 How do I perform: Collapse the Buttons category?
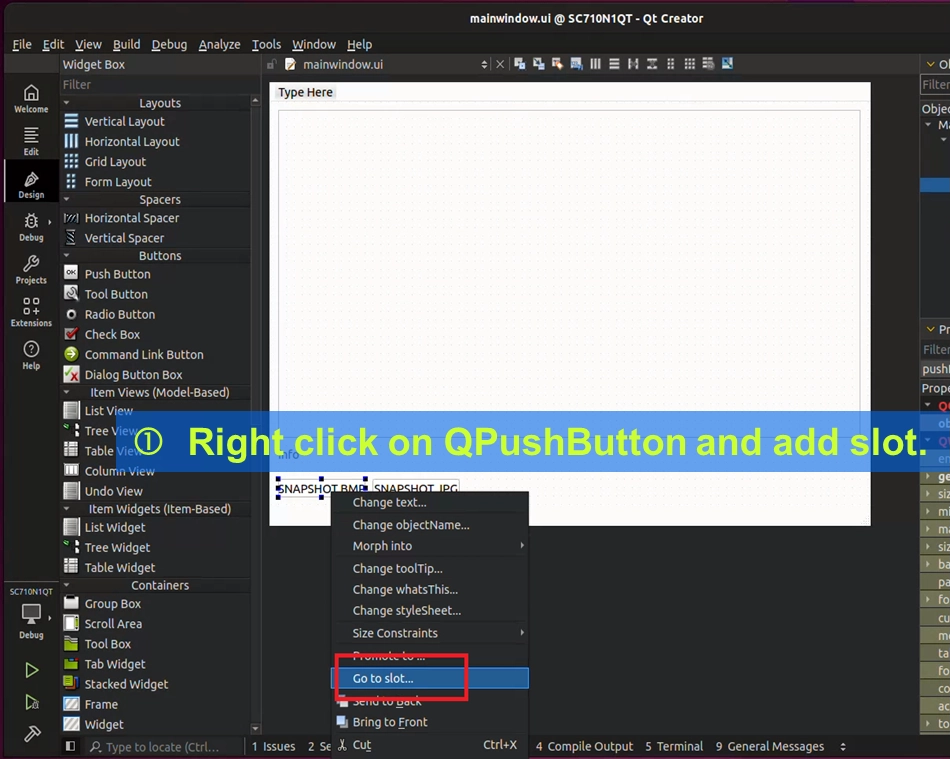(x=67, y=256)
